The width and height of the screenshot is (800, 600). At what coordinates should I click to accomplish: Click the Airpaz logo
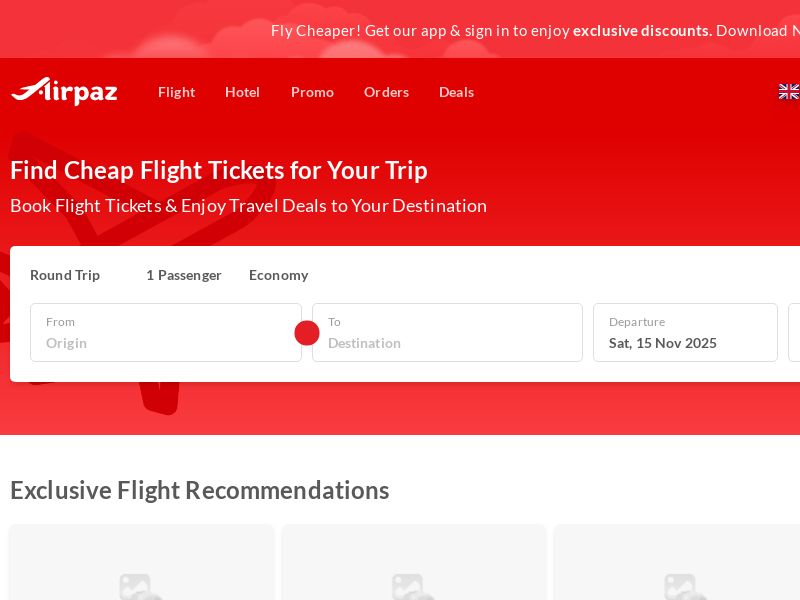[64, 91]
